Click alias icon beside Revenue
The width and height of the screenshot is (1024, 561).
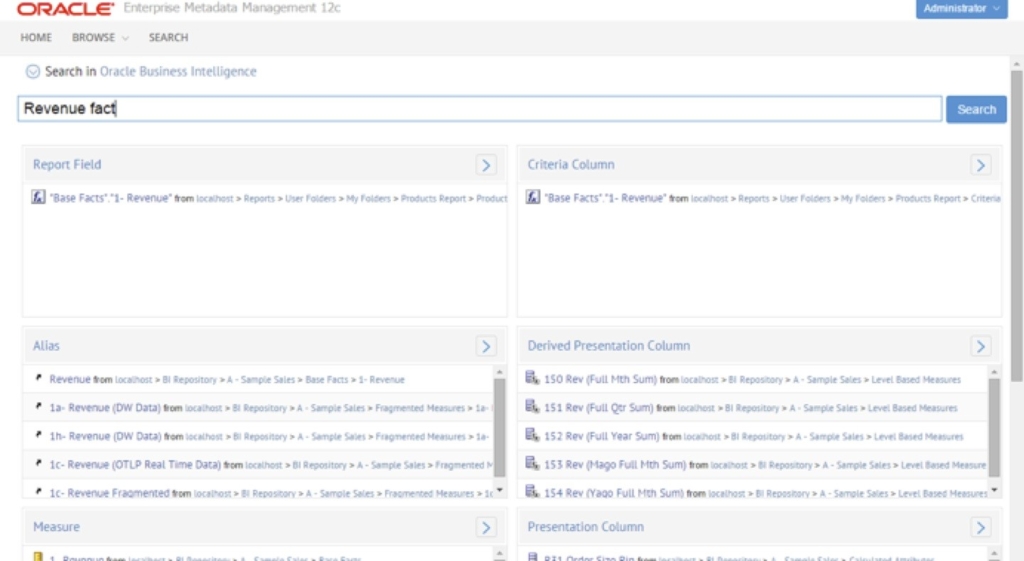[39, 377]
